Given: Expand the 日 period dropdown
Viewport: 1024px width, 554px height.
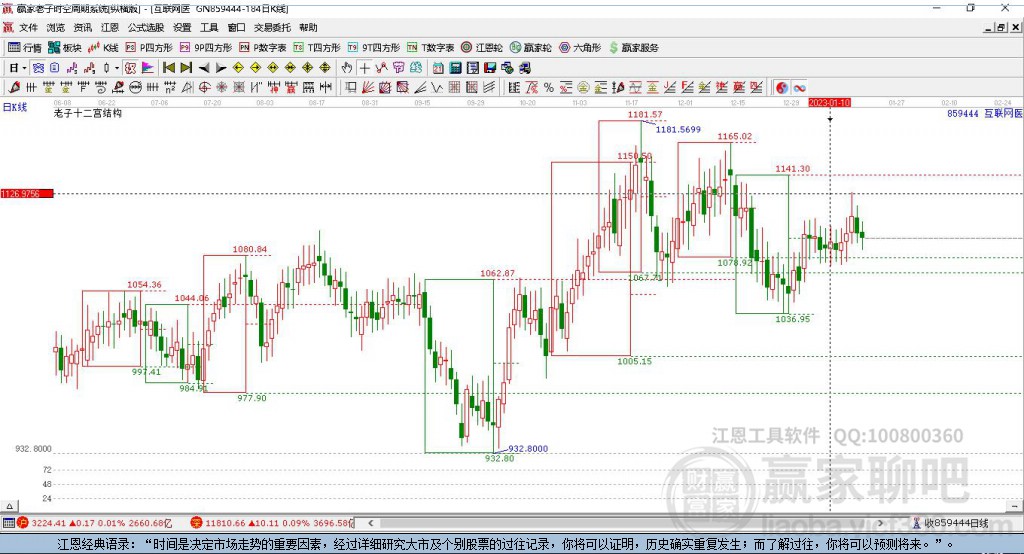Looking at the screenshot, I should (24, 68).
